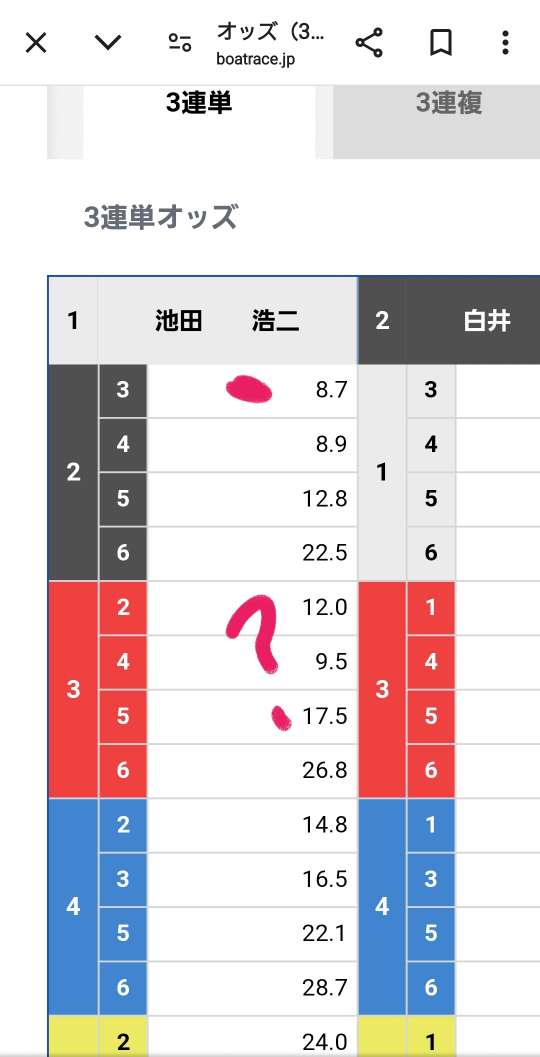This screenshot has width=540, height=1057.
Task: Tap 池田 浩二 racer header
Action: 228,321
